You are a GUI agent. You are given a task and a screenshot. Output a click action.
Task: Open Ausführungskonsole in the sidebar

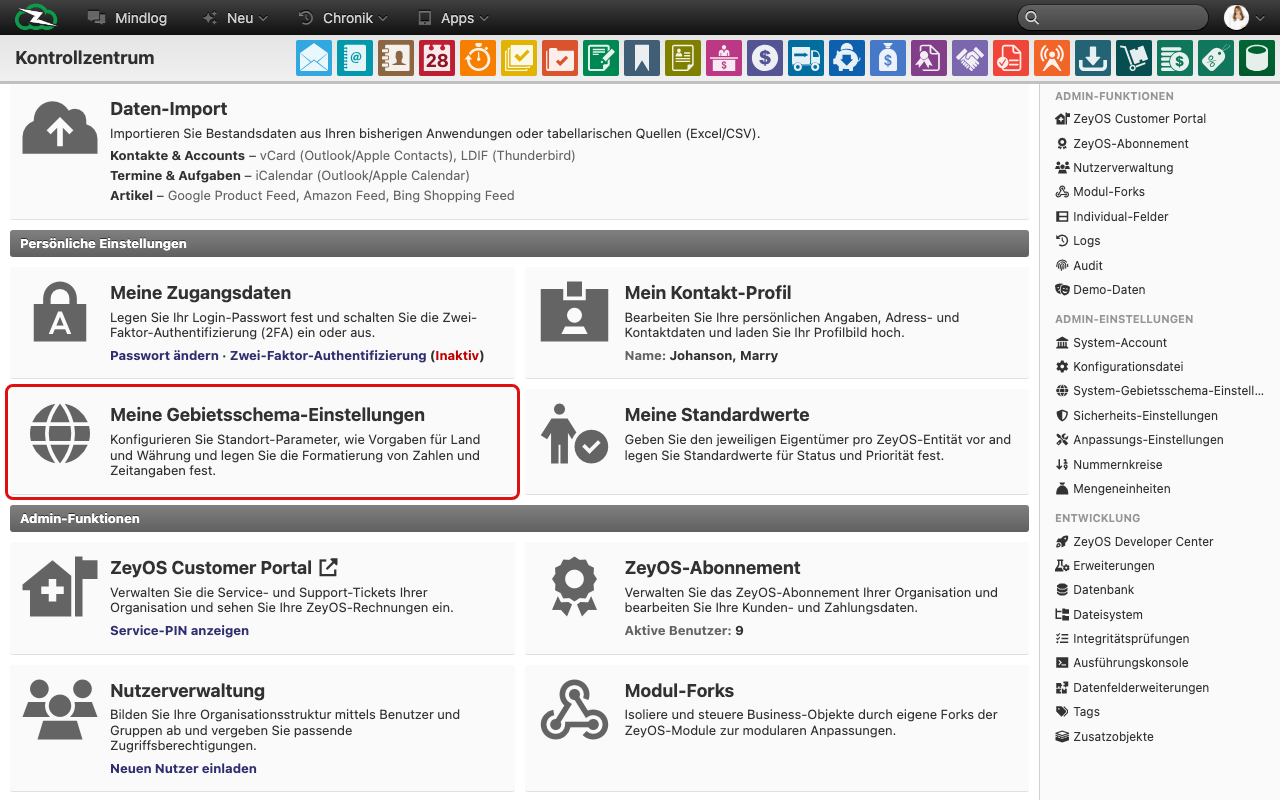coord(1122,662)
